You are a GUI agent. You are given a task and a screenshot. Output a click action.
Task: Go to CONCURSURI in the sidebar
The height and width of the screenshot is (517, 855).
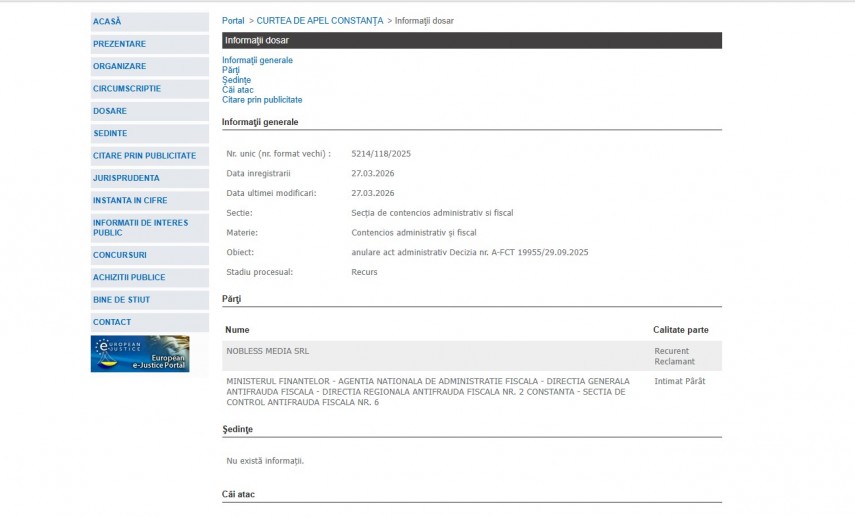(120, 255)
